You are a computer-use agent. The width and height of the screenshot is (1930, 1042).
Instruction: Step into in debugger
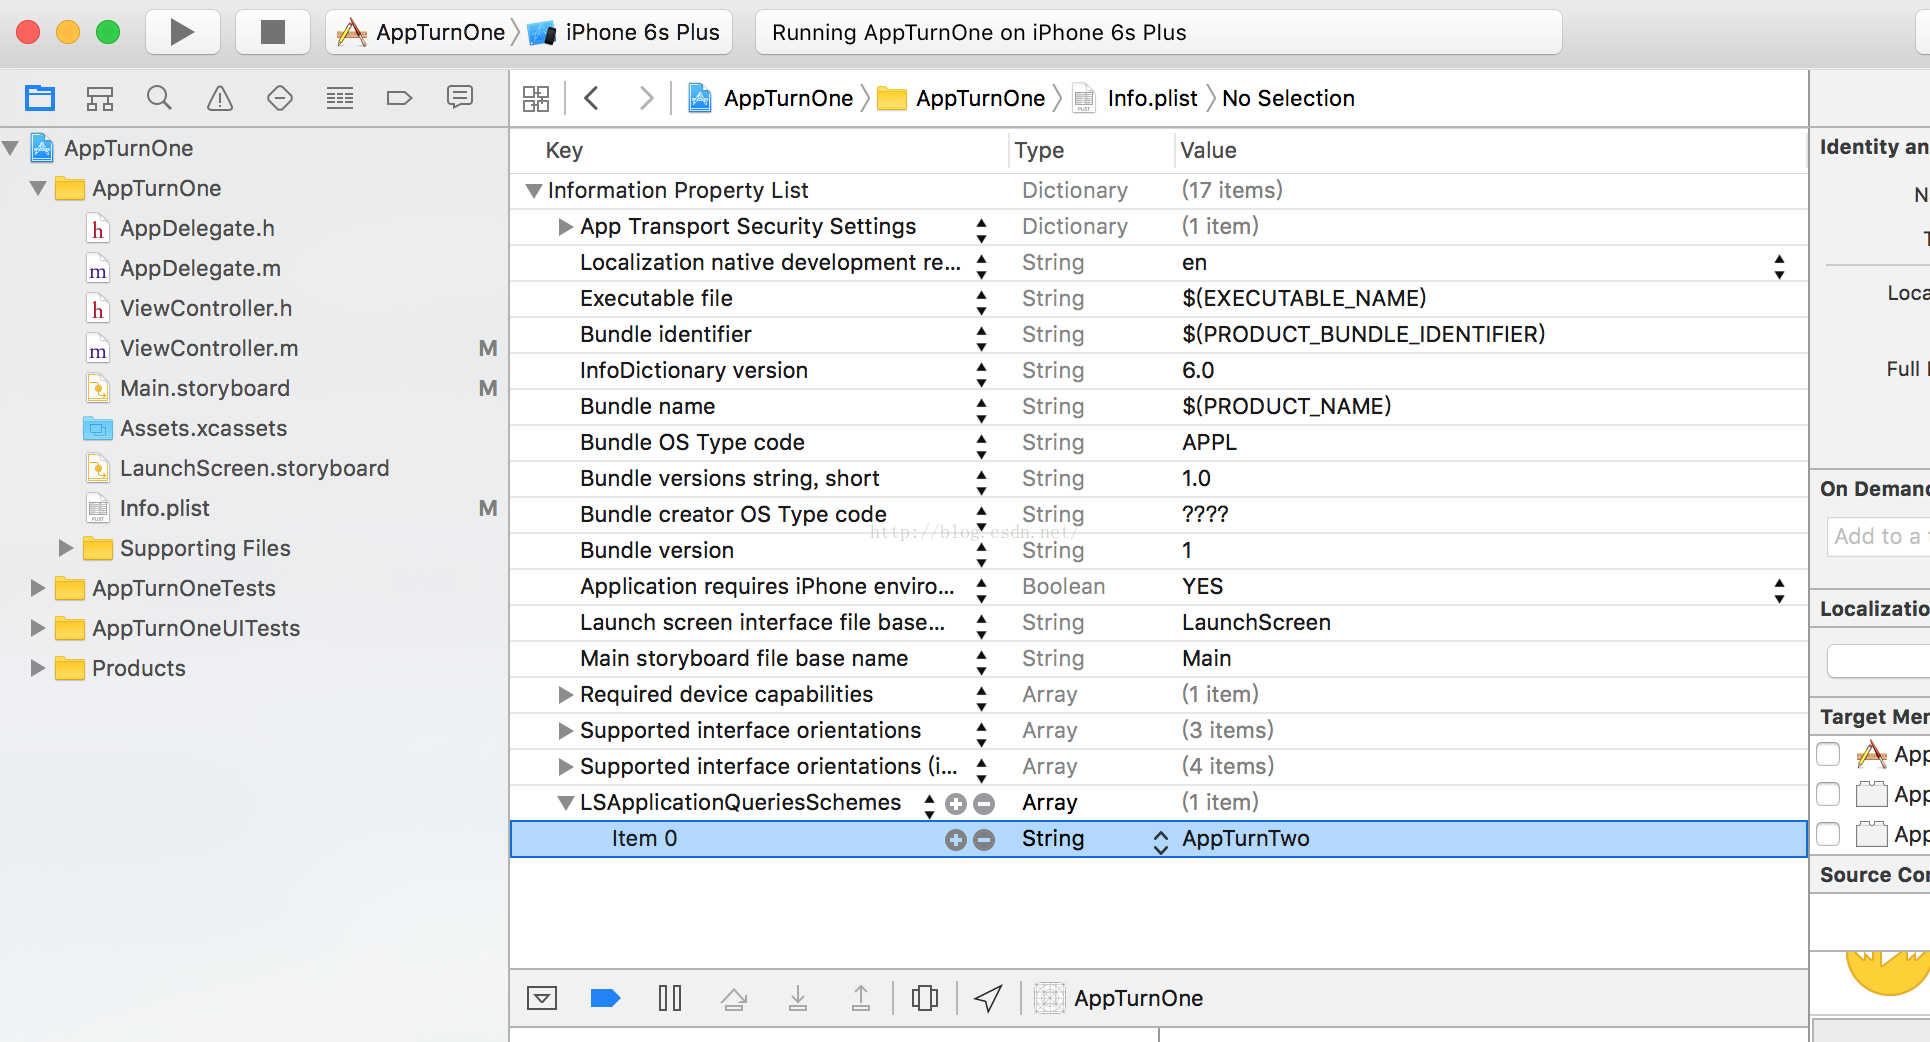click(x=798, y=998)
